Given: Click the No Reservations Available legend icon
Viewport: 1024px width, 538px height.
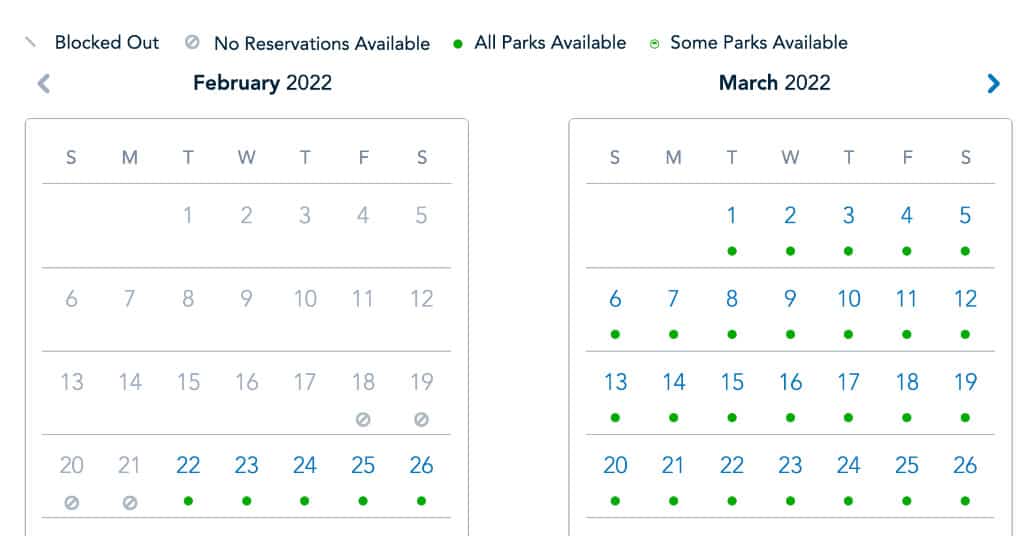Looking at the screenshot, I should 192,42.
